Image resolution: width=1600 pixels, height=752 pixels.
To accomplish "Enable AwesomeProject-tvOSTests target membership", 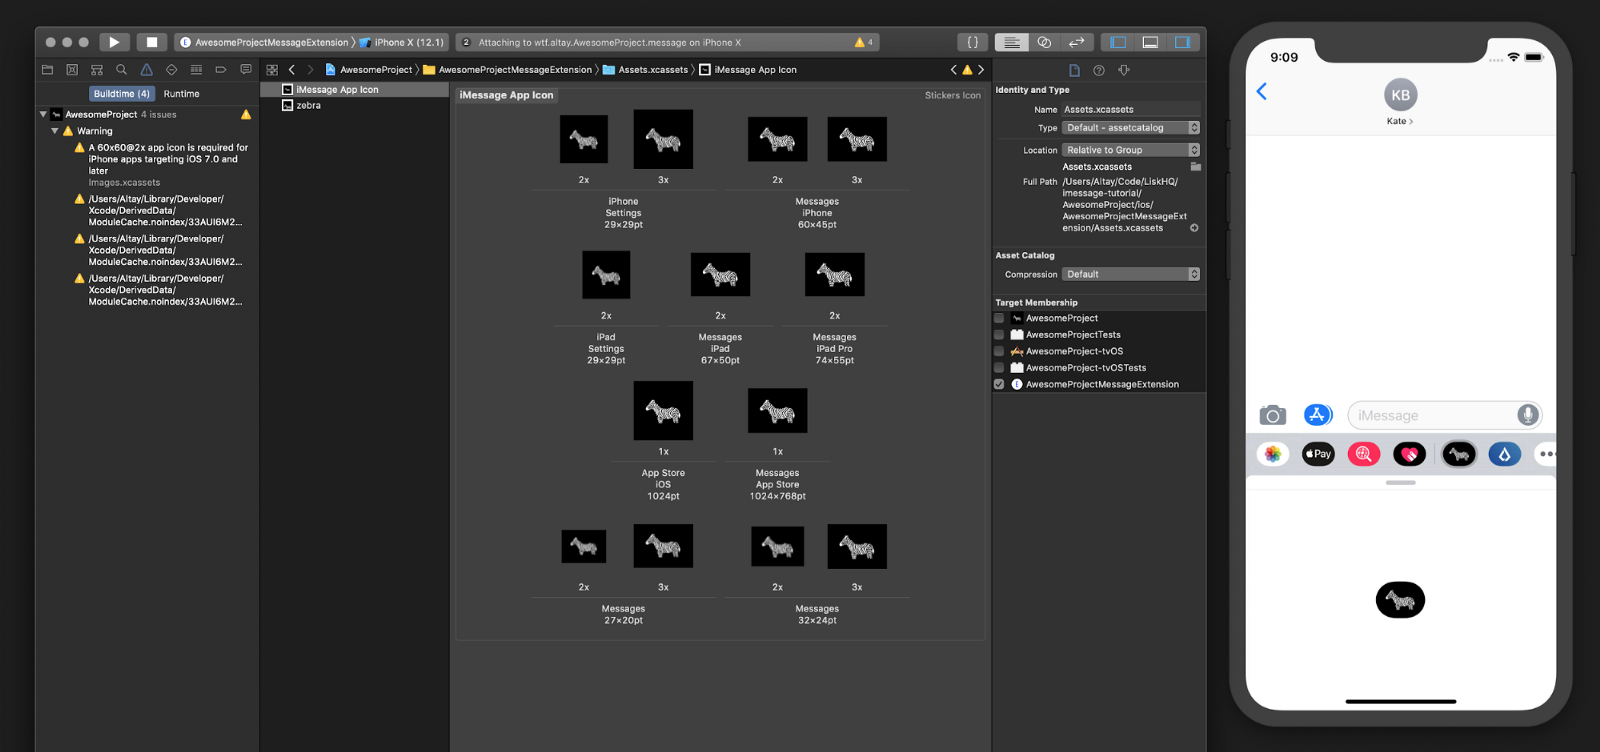I will click(x=999, y=368).
